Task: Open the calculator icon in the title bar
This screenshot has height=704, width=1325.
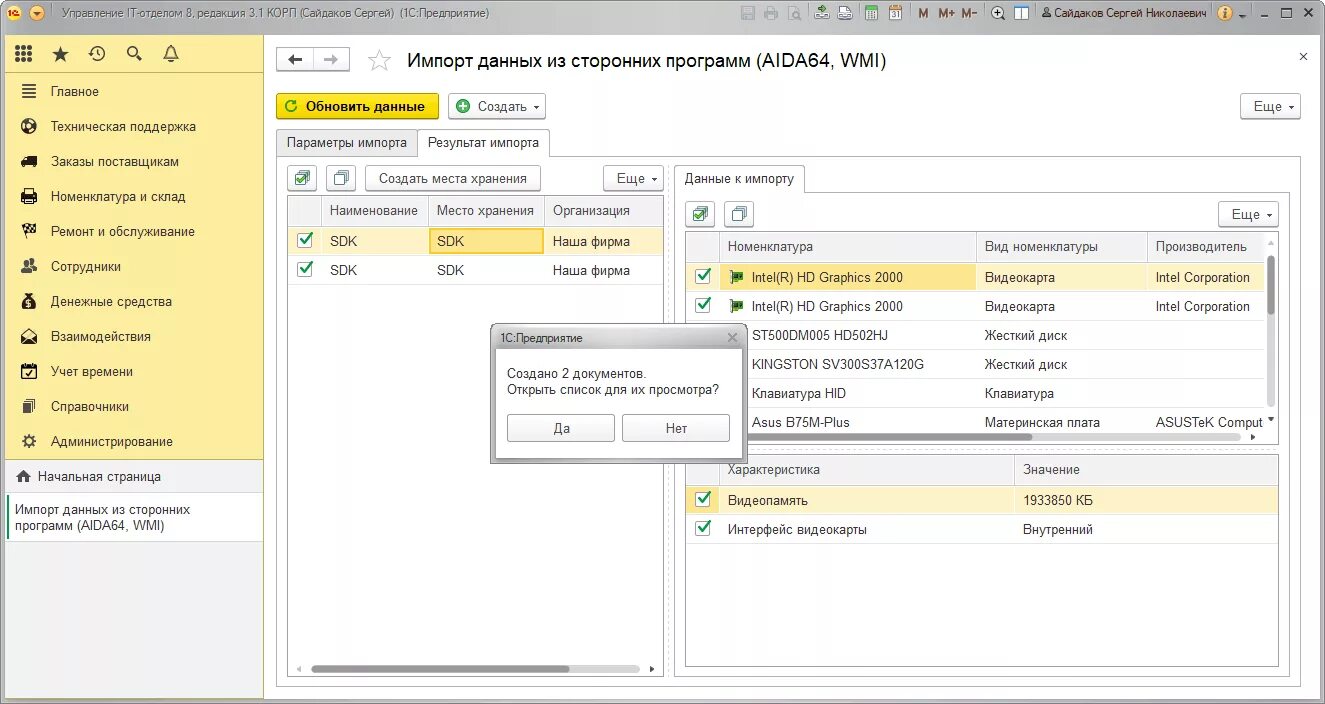Action: click(871, 13)
